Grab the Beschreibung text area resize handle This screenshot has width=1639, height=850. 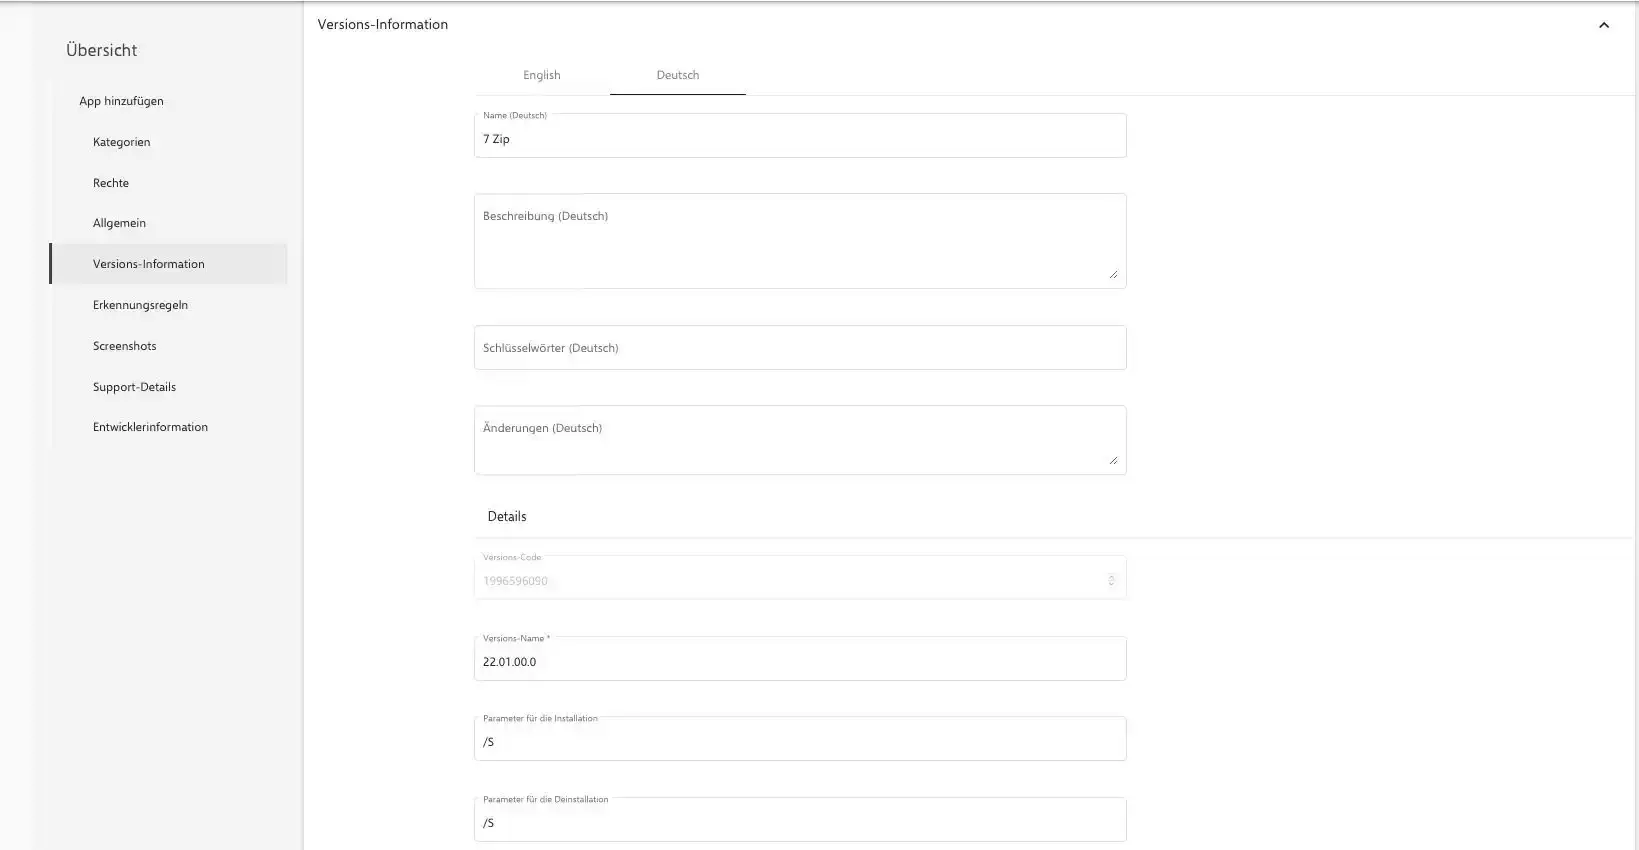(x=1113, y=274)
